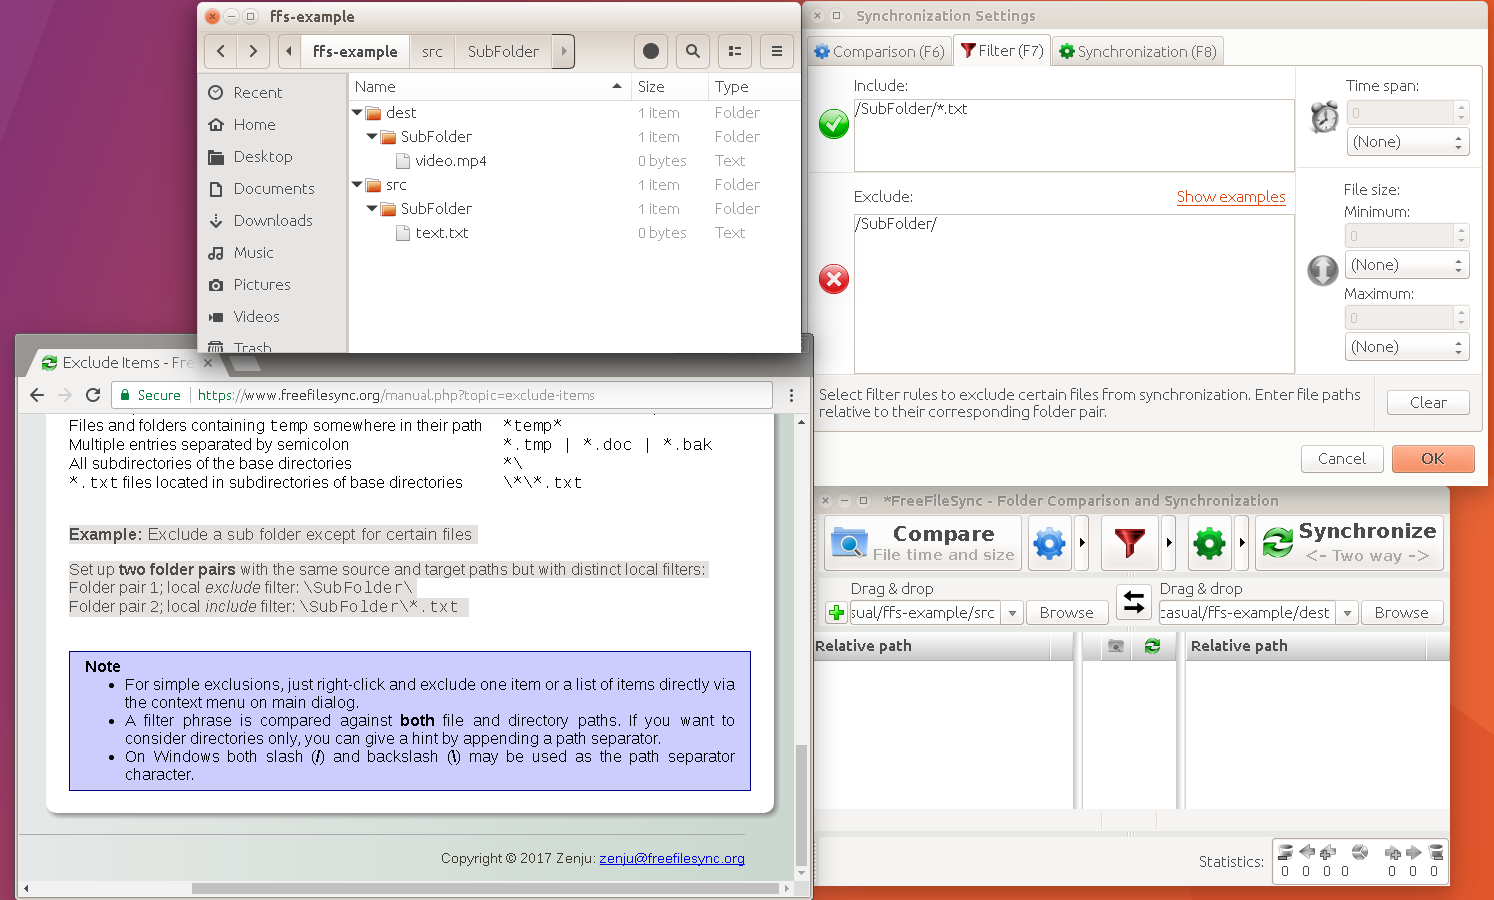Viewport: 1494px width, 900px height.
Task: Click the round dot button in the file manager toolbar
Action: 651,51
